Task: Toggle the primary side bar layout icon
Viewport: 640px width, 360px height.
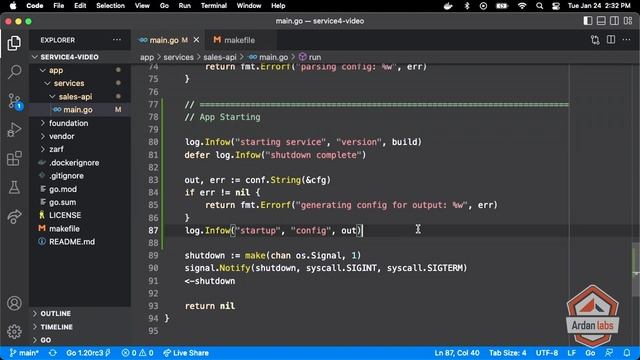Action: click(x=588, y=21)
